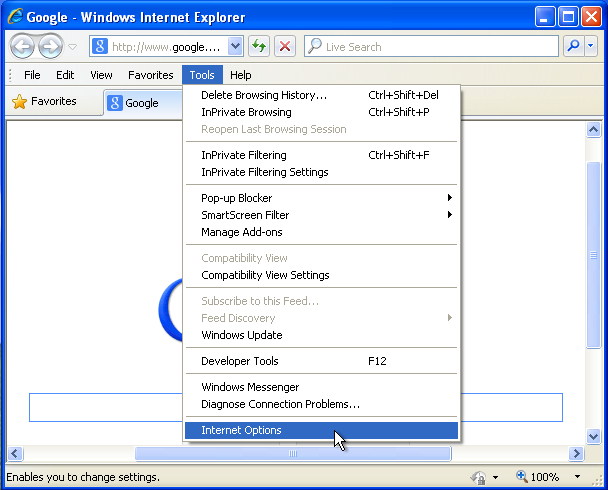Screen dimensions: 608x490
Task: Open the Favorites menu in menu bar
Action: 150,75
